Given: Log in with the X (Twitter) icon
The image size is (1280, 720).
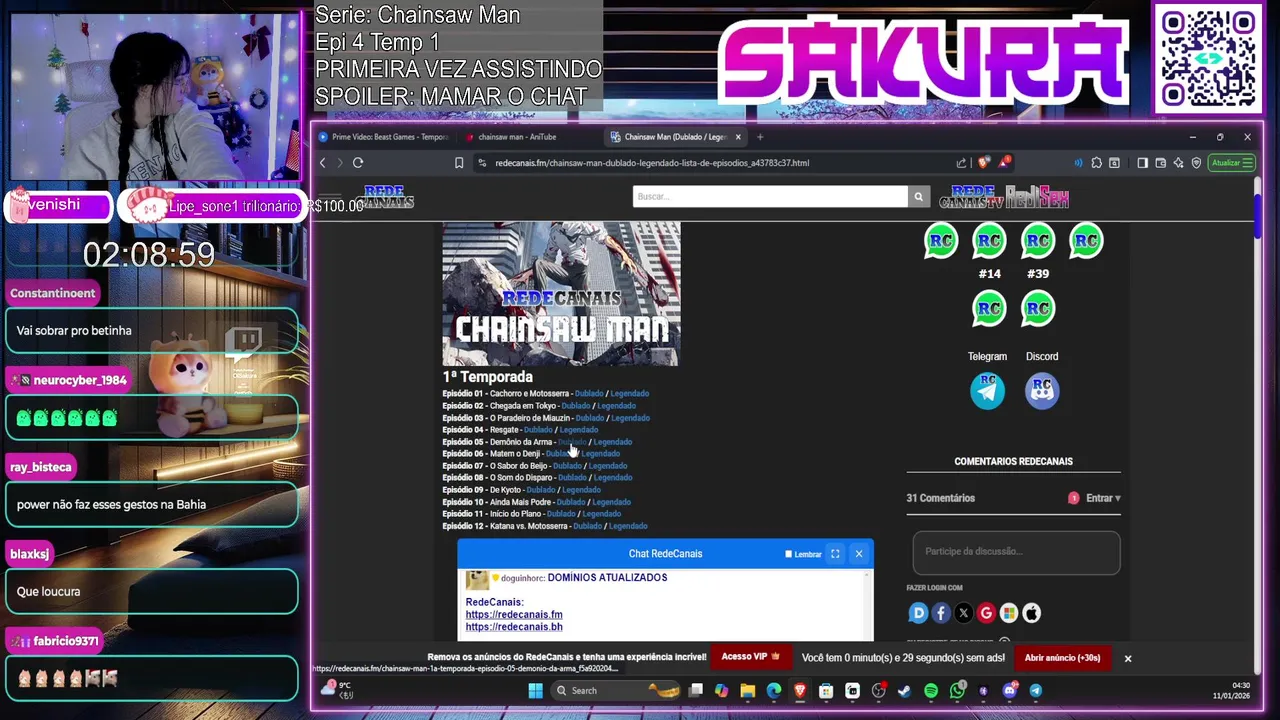Looking at the screenshot, I should pyautogui.click(x=963, y=613).
